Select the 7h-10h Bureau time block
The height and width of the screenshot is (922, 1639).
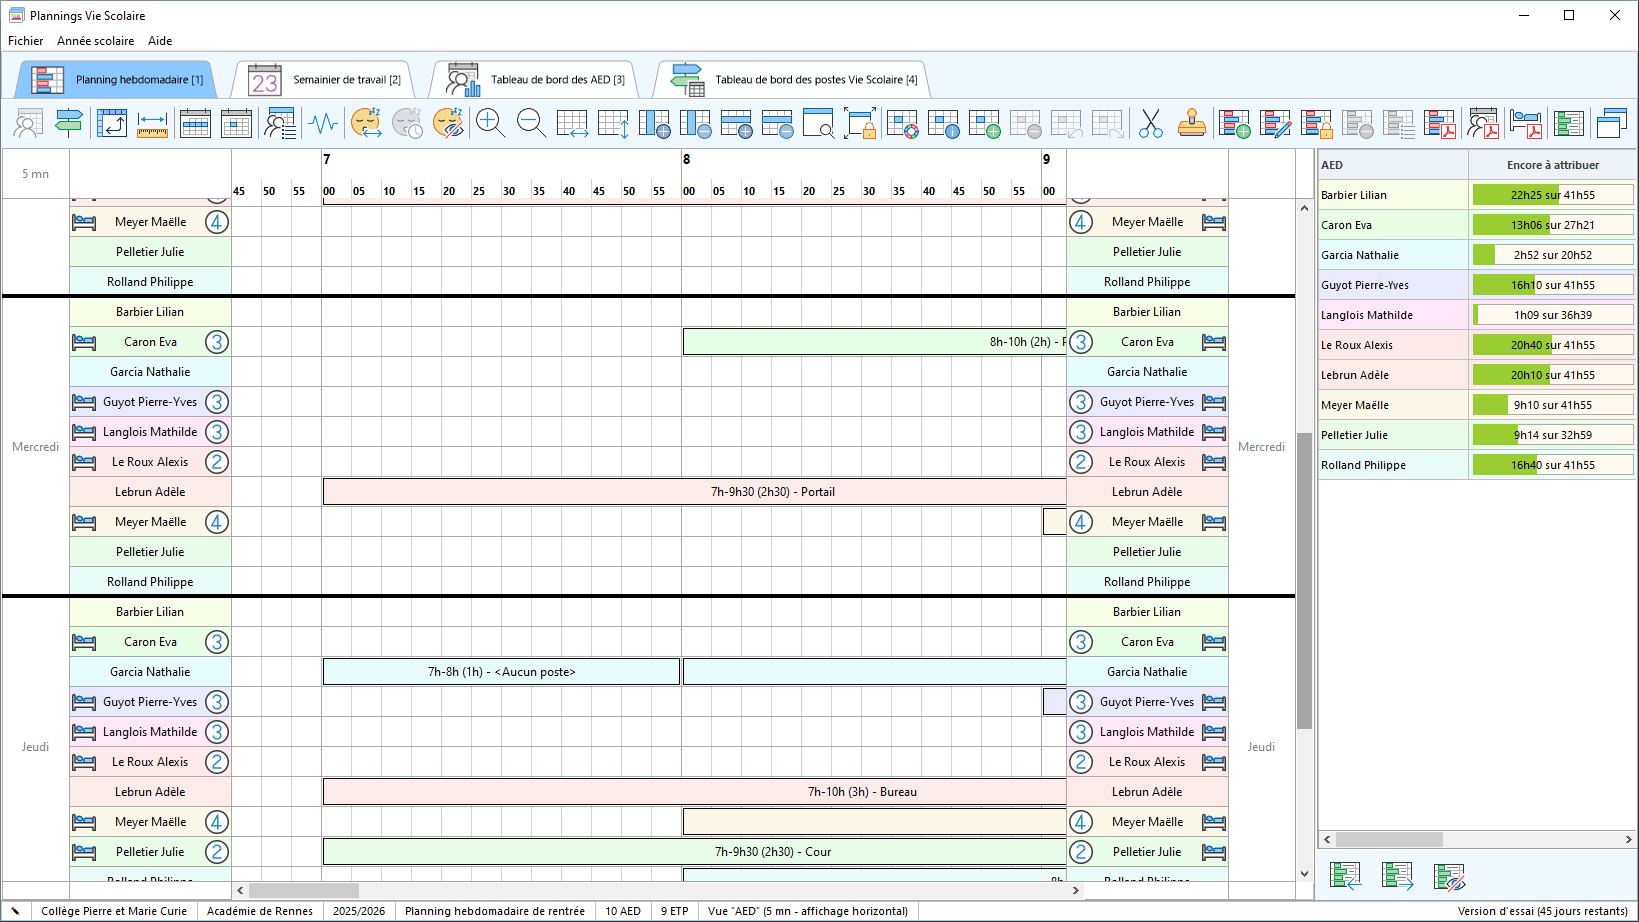coord(694,792)
